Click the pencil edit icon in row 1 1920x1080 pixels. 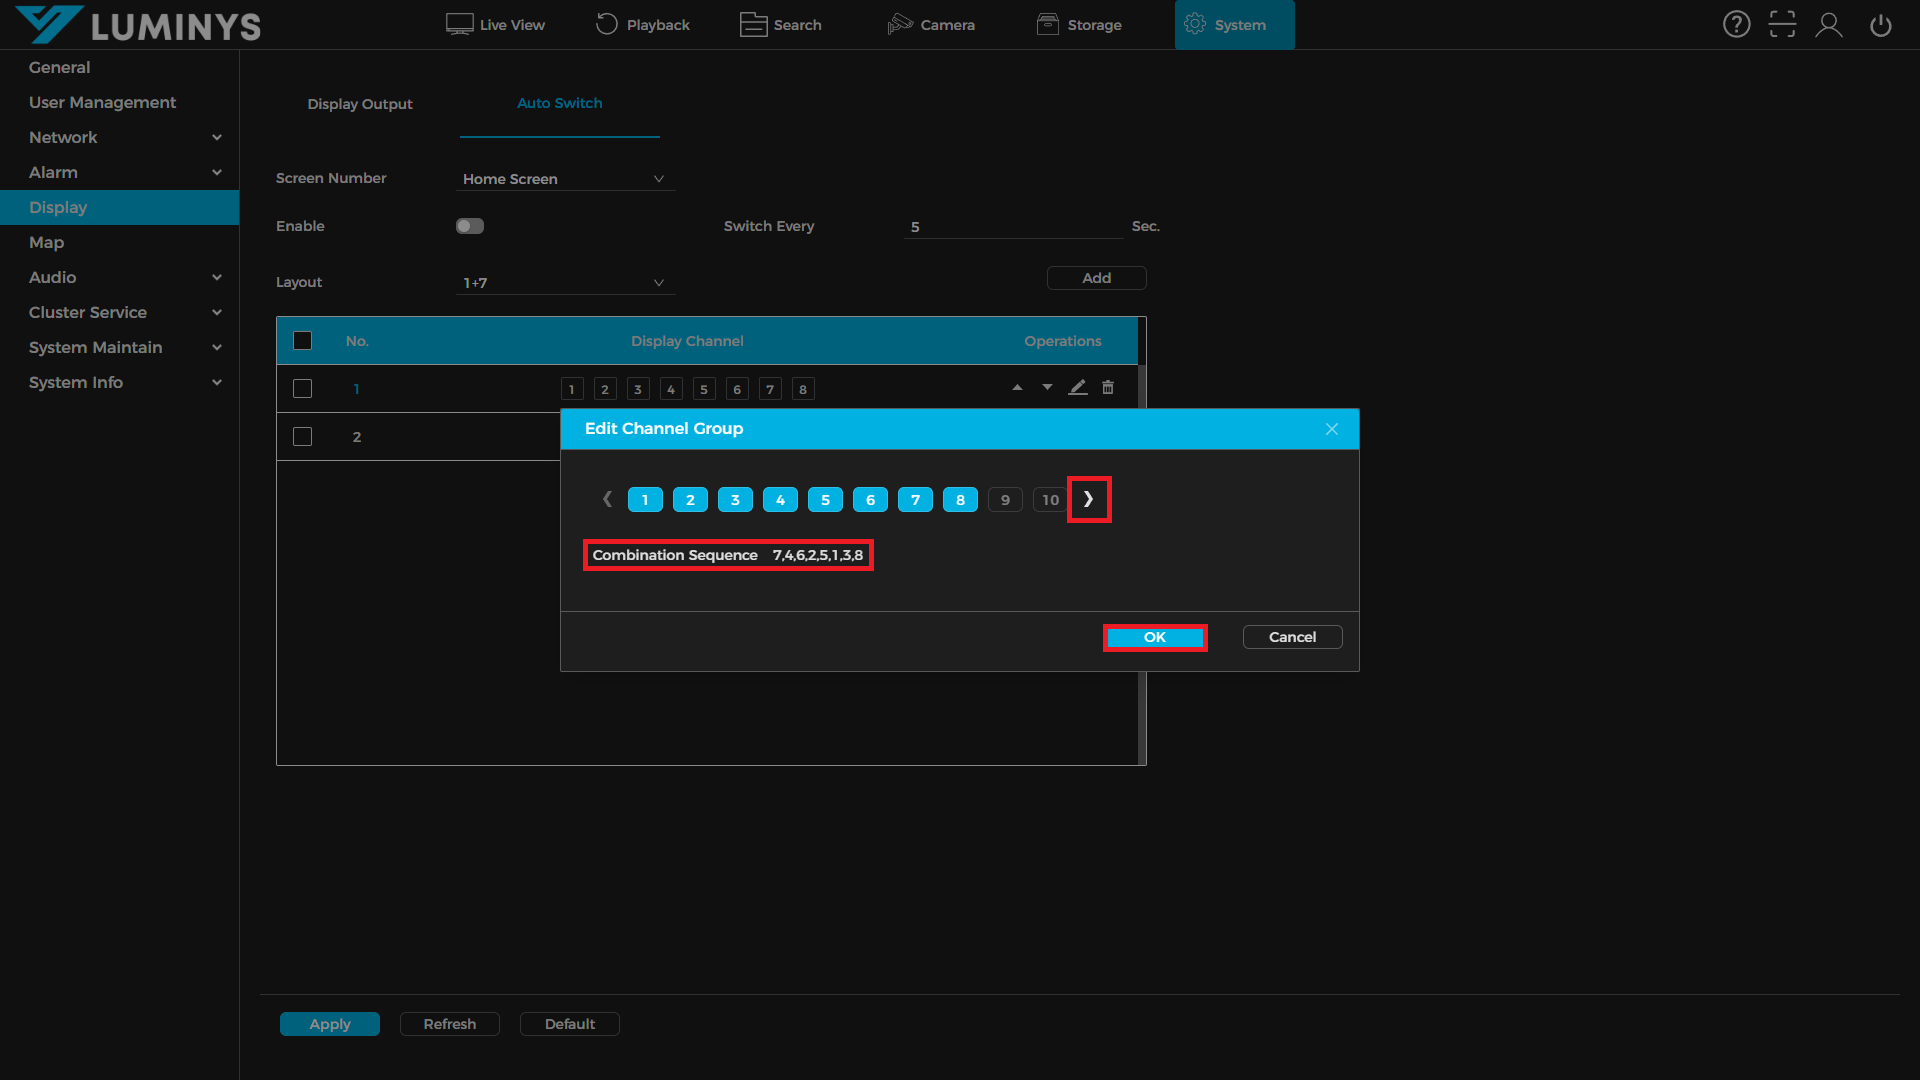point(1077,387)
